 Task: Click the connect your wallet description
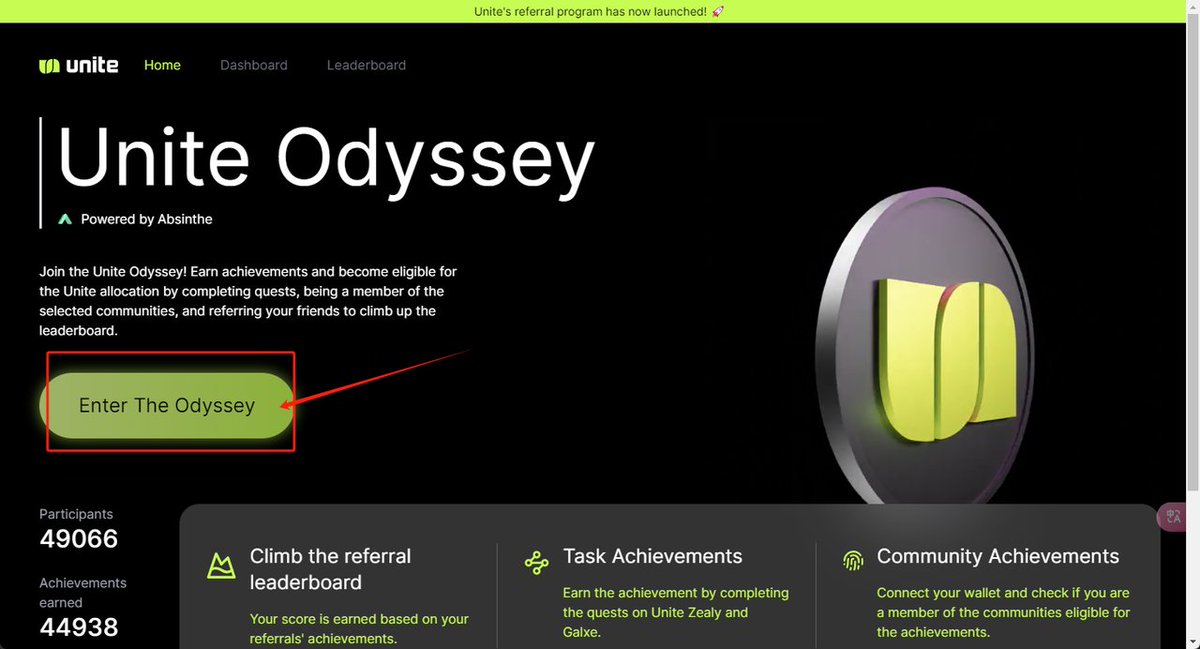[1004, 612]
